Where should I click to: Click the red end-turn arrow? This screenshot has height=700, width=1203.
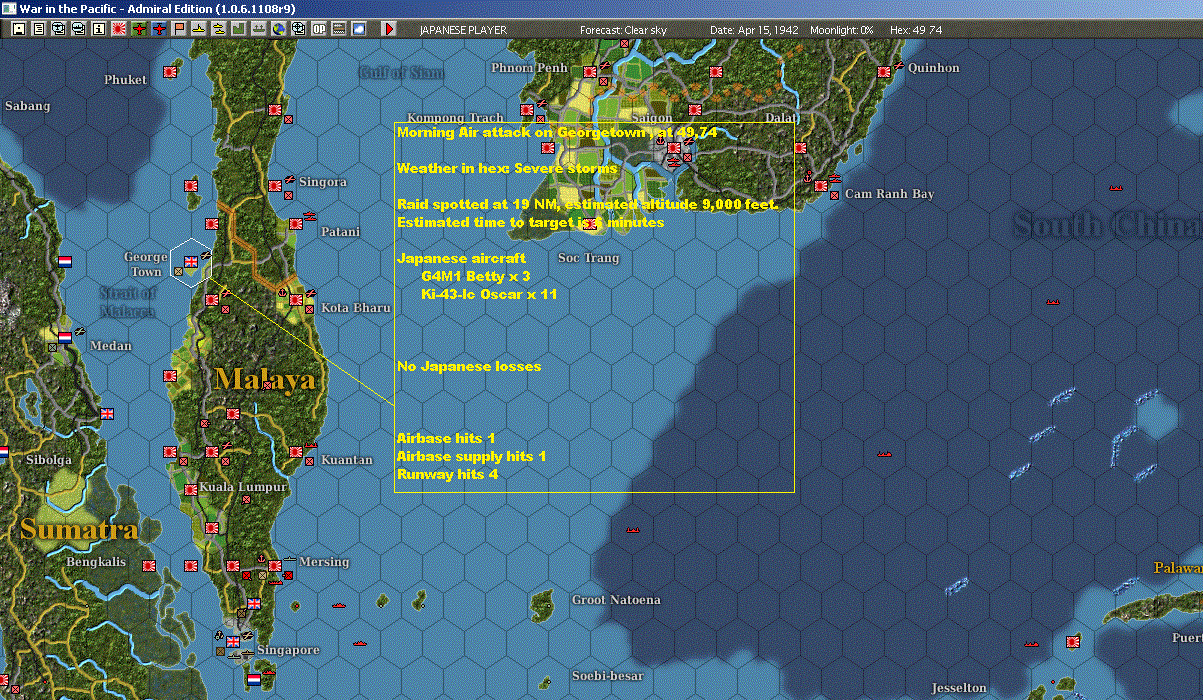[389, 29]
